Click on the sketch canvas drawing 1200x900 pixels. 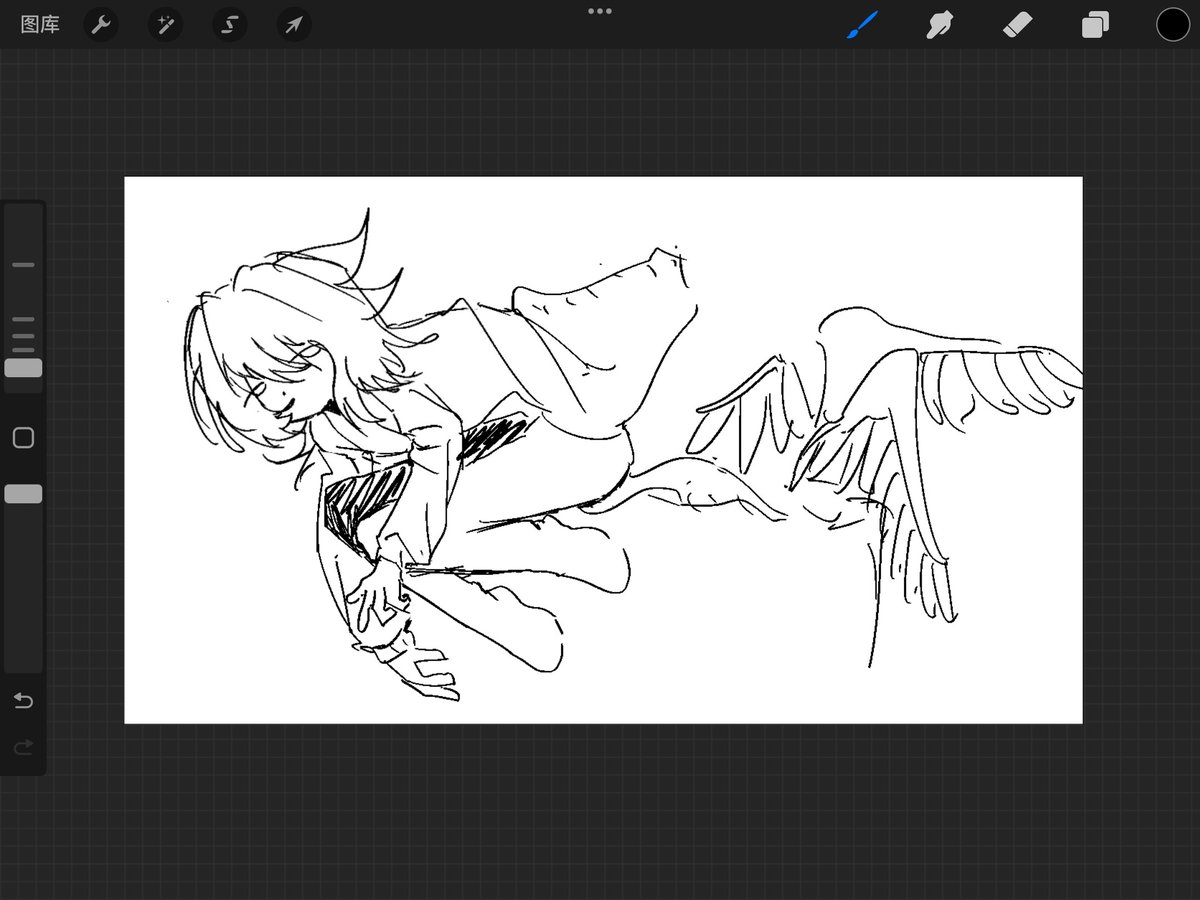(x=603, y=450)
